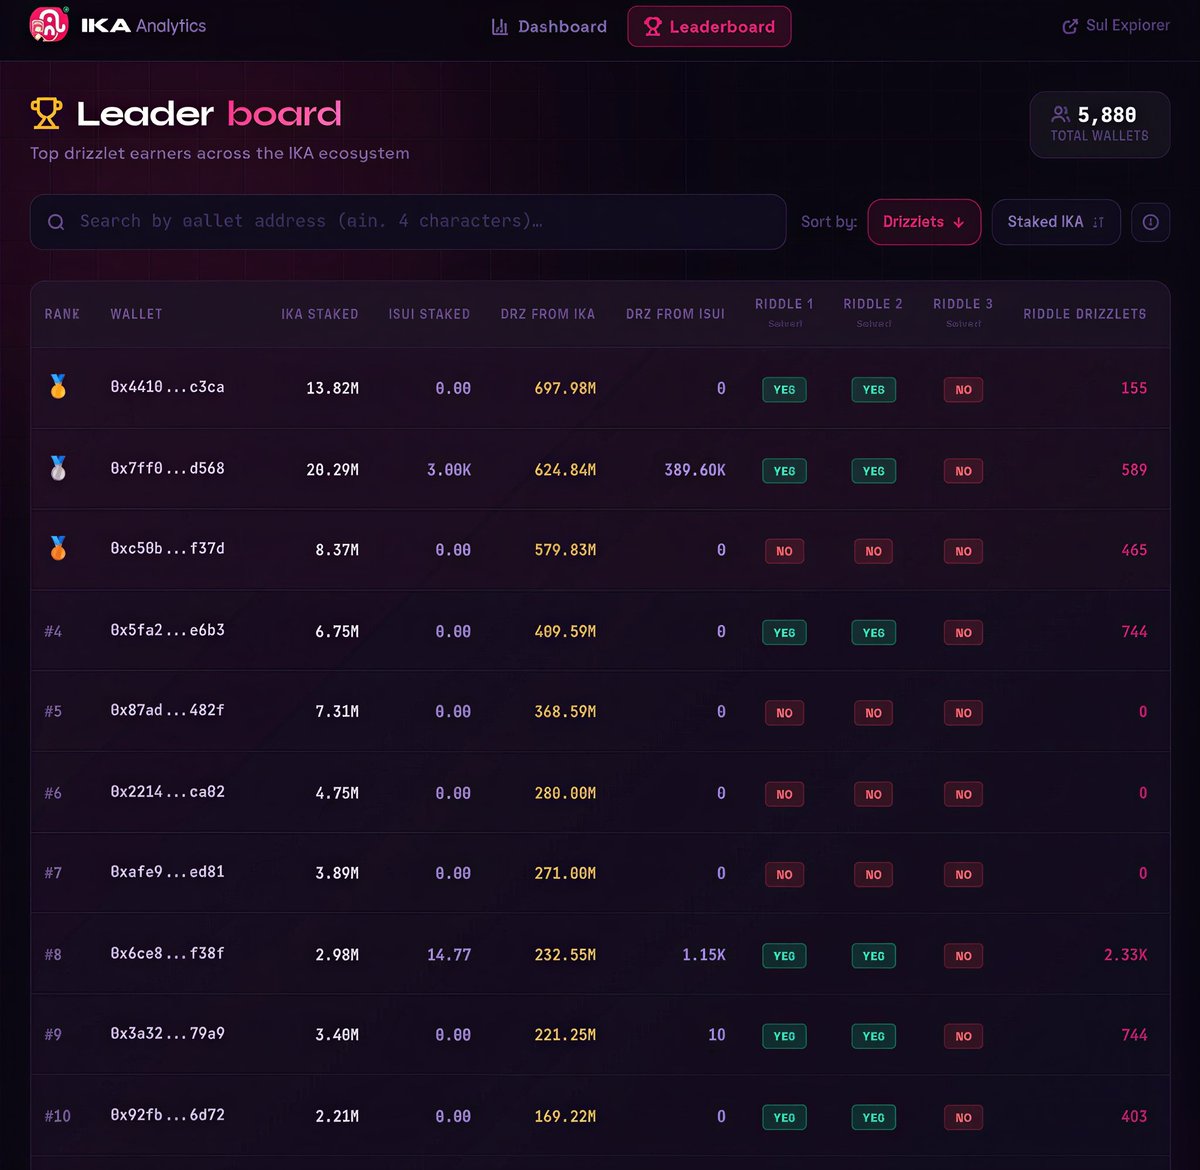Click Riddle 1 YES badge for 0x4410...c3ca
The height and width of the screenshot is (1170, 1200).
coord(784,389)
